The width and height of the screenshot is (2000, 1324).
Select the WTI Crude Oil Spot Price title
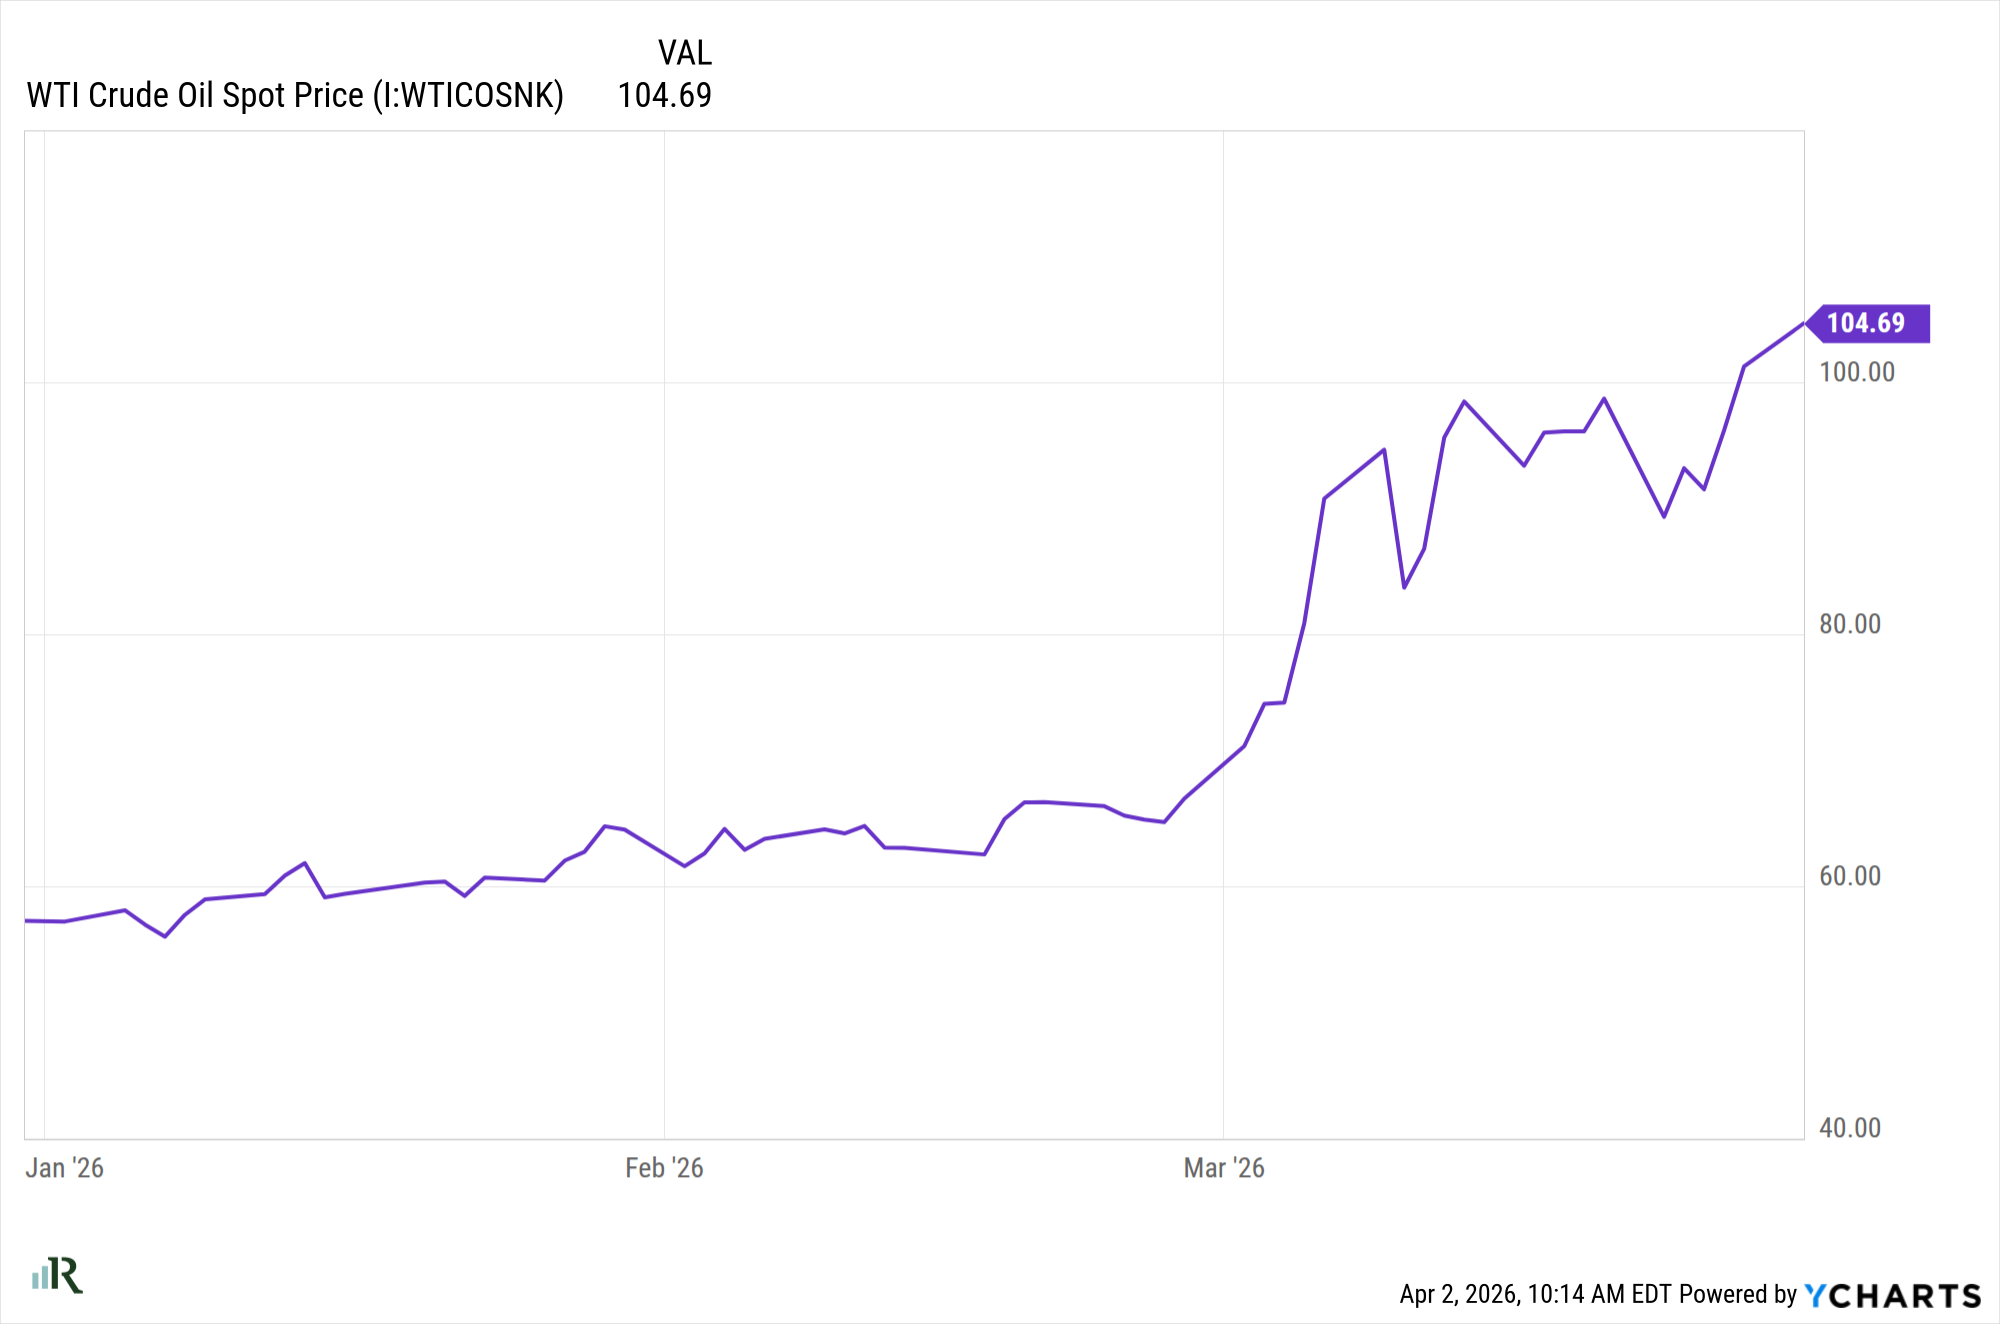pos(195,96)
